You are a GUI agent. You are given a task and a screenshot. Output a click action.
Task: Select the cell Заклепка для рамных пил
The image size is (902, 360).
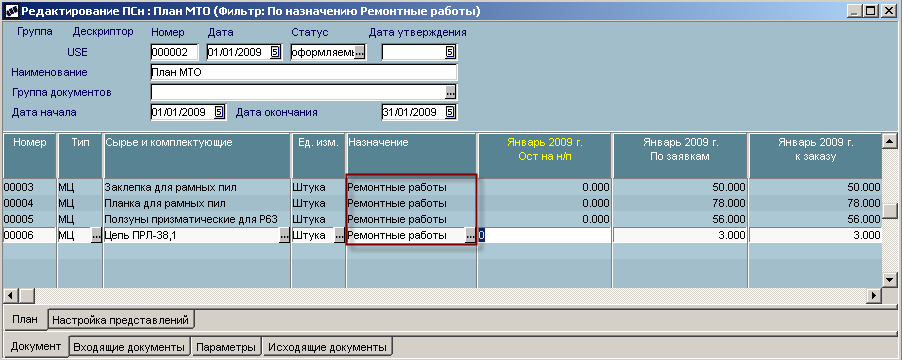[x=197, y=187]
